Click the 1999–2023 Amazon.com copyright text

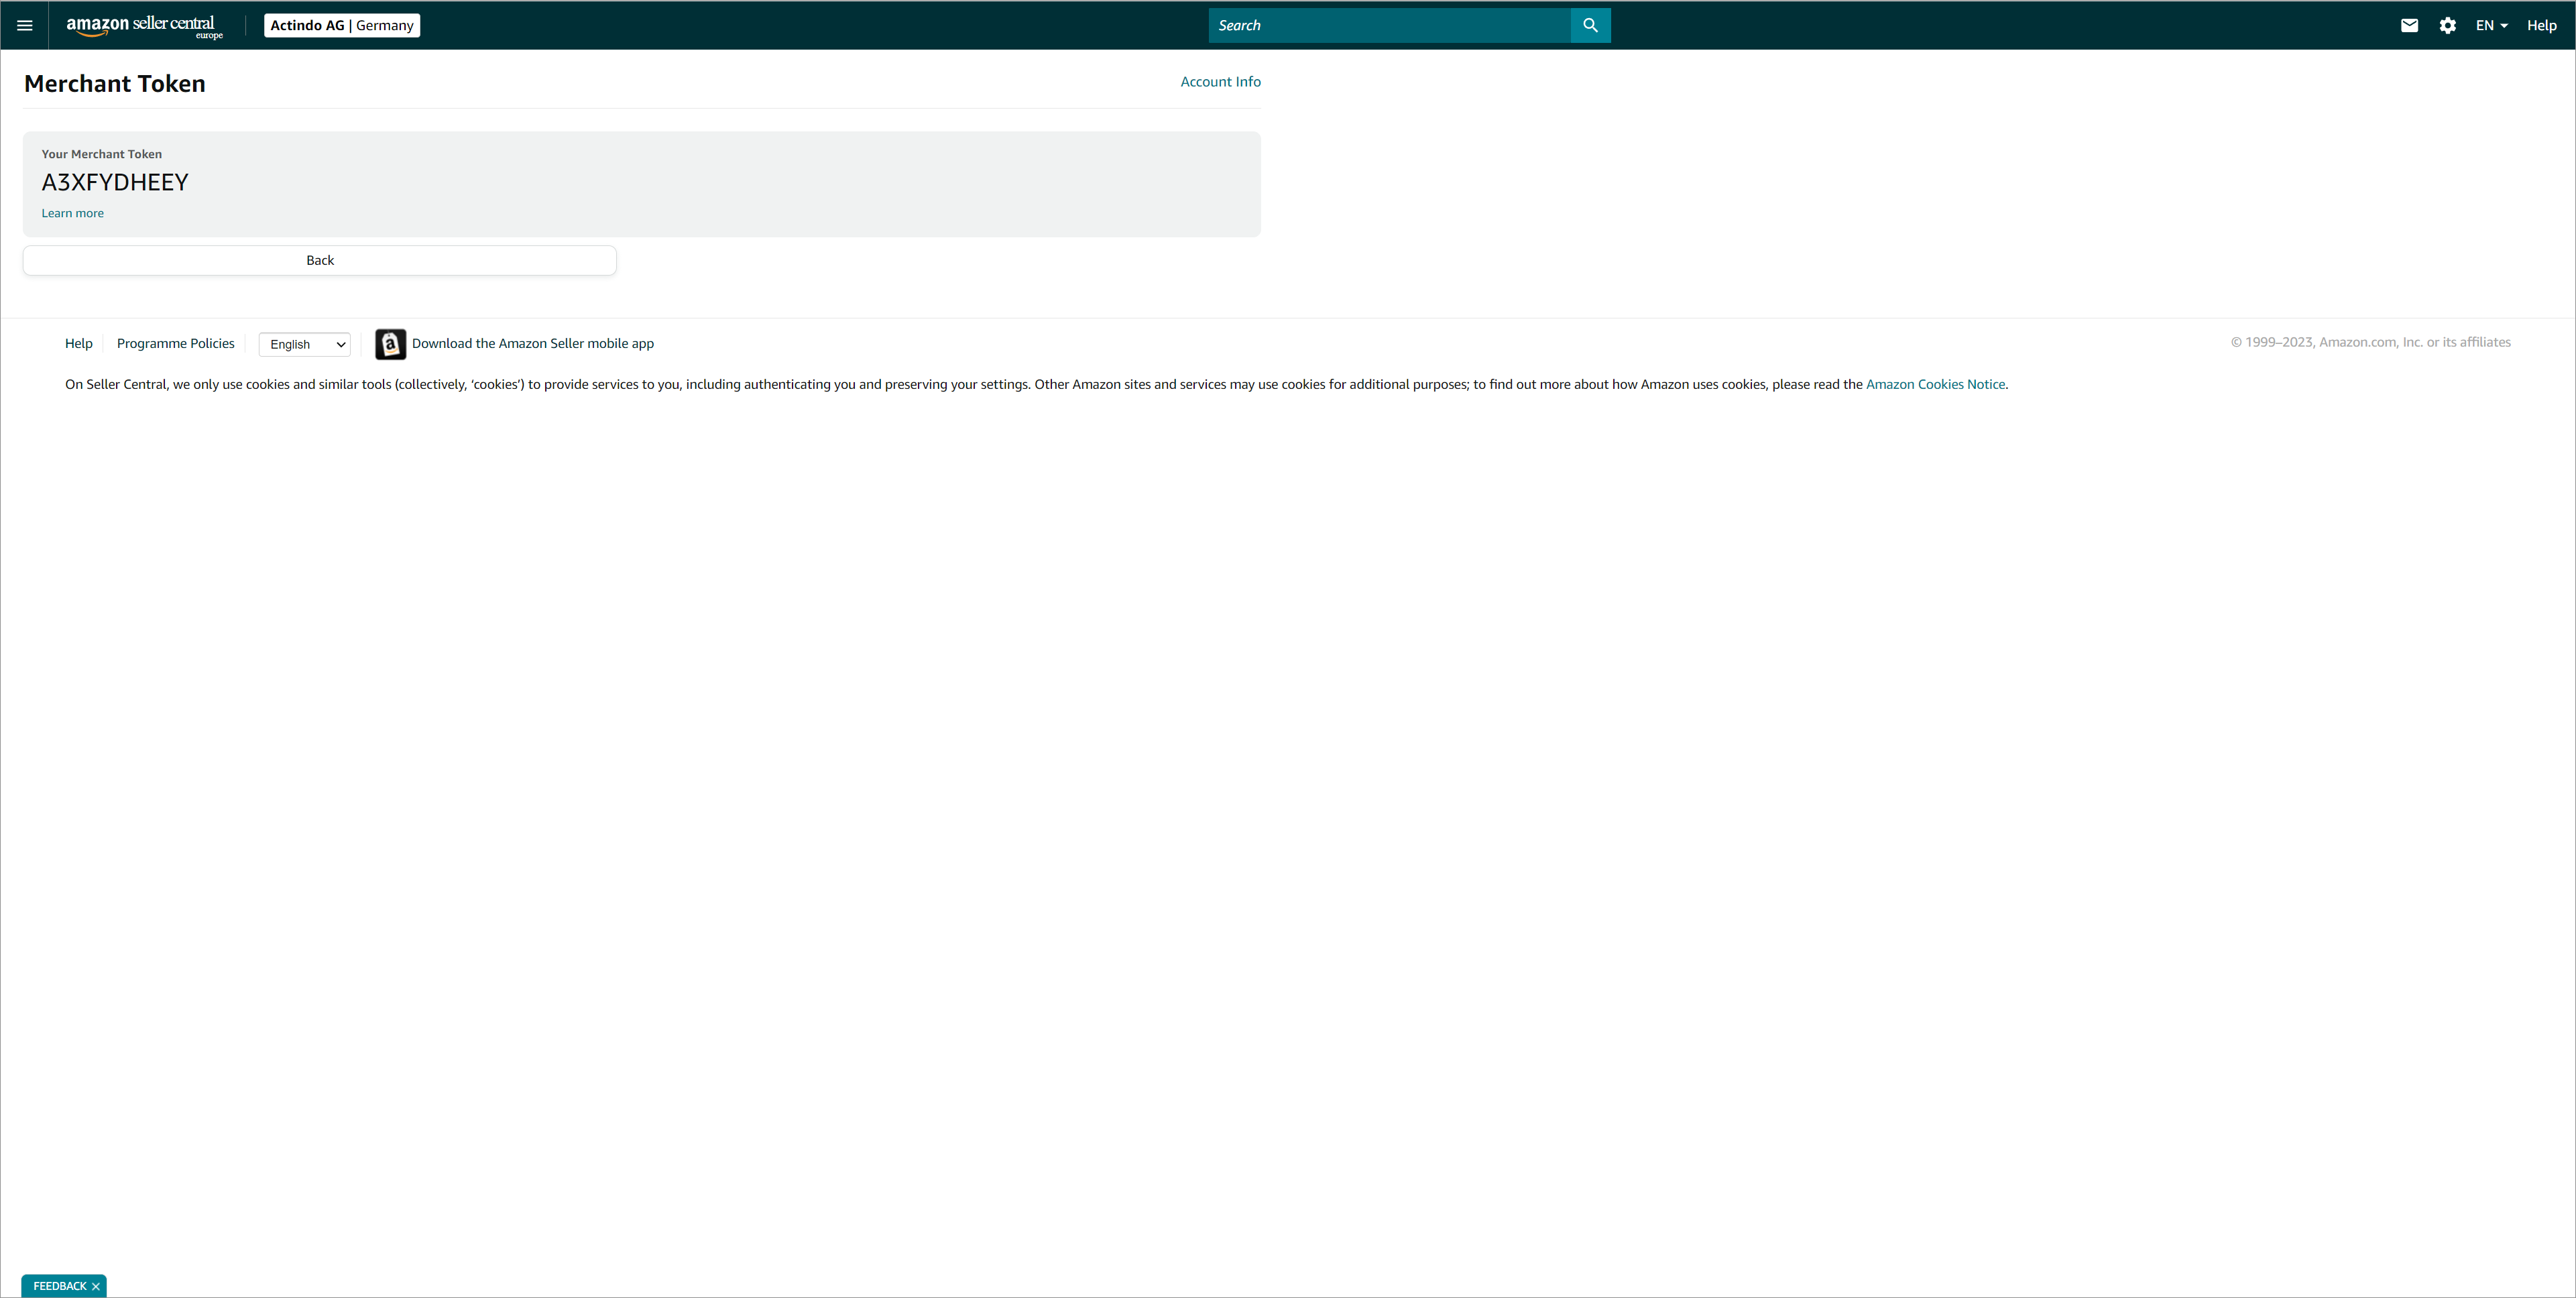[2370, 342]
